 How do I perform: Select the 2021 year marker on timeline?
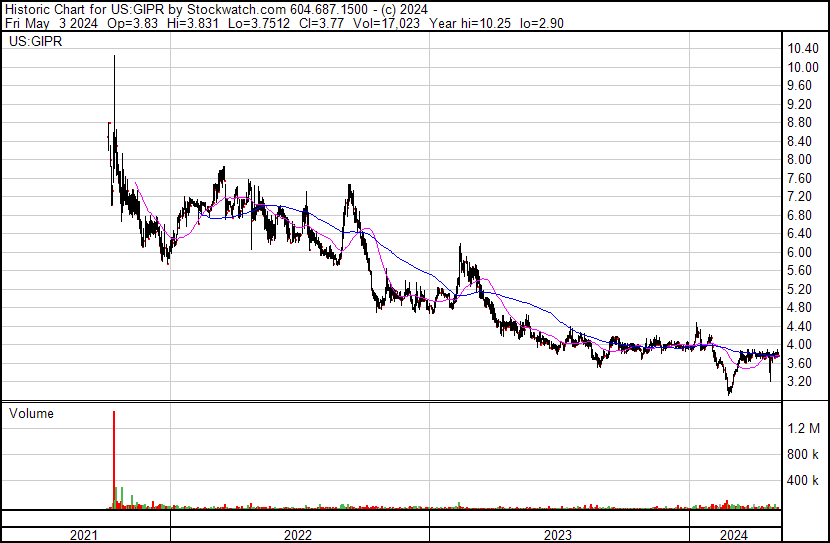(x=85, y=535)
